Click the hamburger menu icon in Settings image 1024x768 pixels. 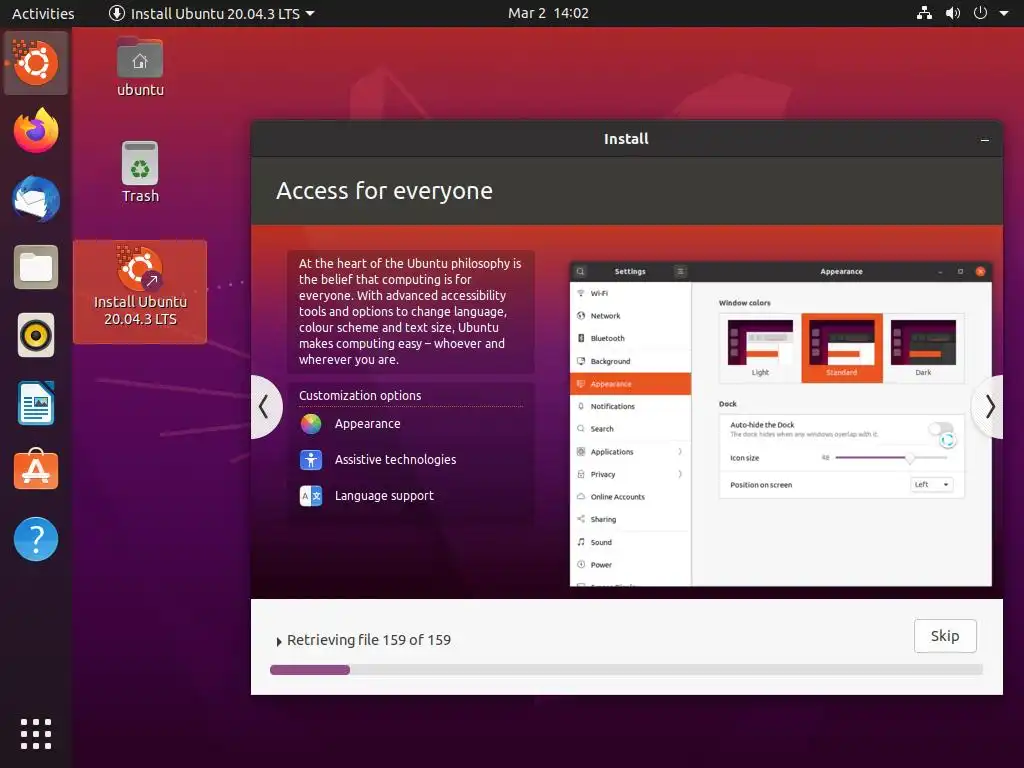tap(680, 271)
